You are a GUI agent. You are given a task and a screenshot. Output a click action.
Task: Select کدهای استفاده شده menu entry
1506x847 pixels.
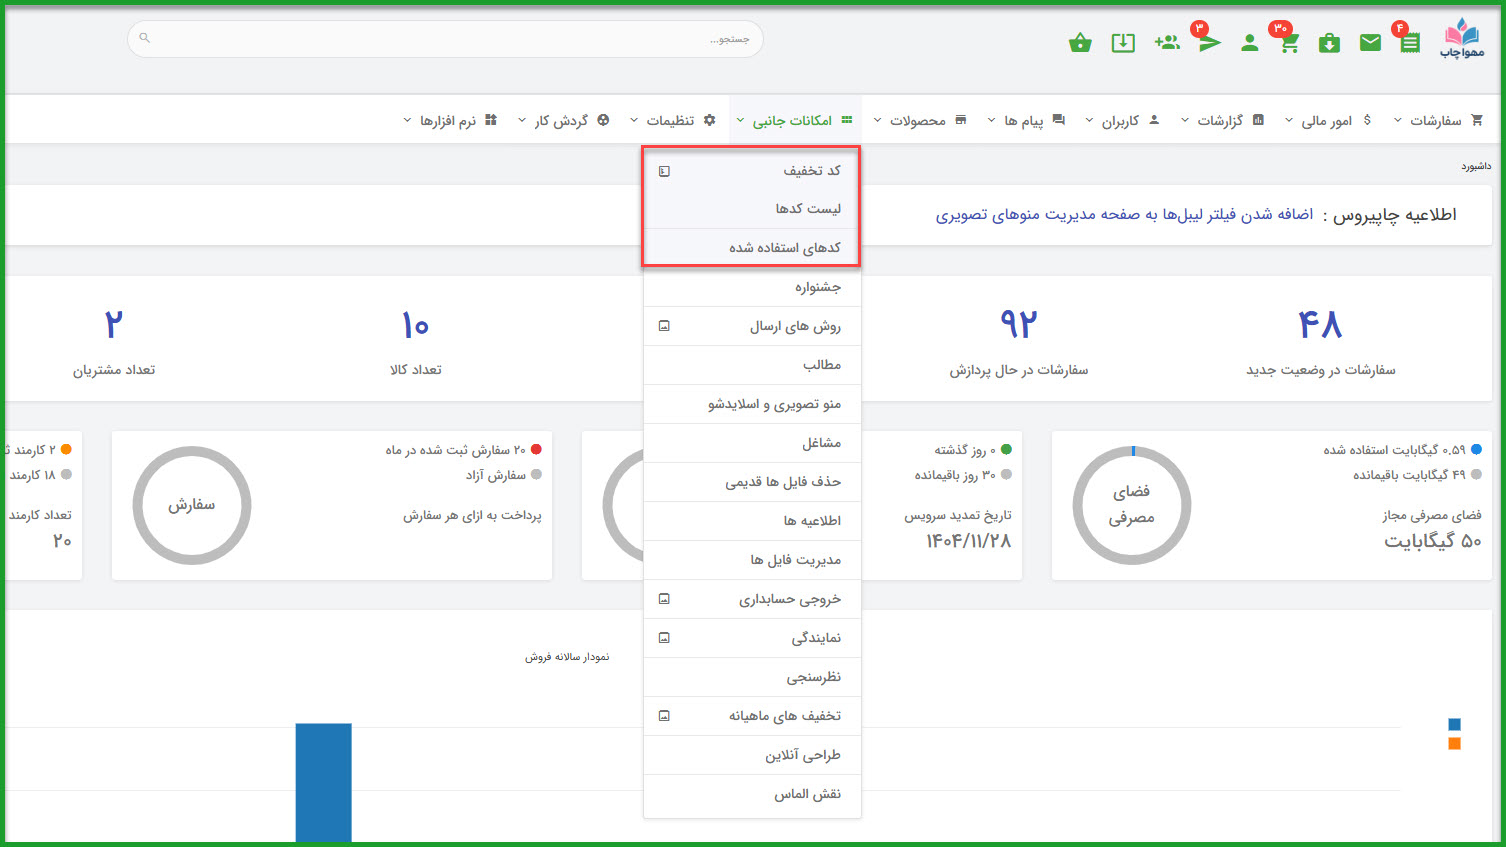click(784, 248)
